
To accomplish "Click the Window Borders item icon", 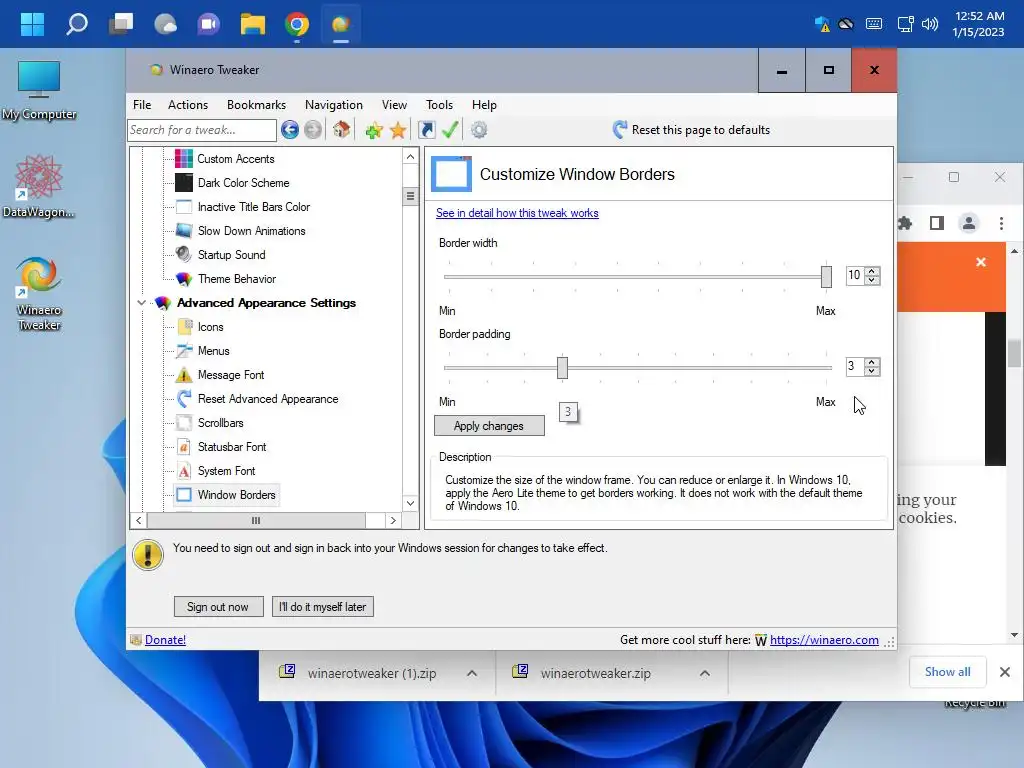I will pyautogui.click(x=184, y=494).
